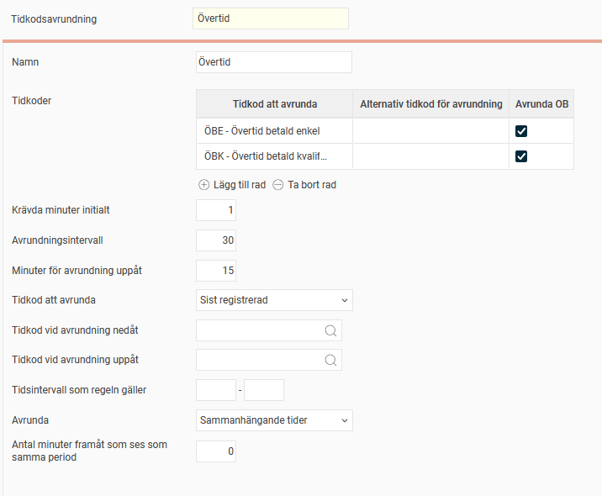The width and height of the screenshot is (602, 496).
Task: Select the ÖBK - Övertid betald kvalif row
Action: coord(273,156)
